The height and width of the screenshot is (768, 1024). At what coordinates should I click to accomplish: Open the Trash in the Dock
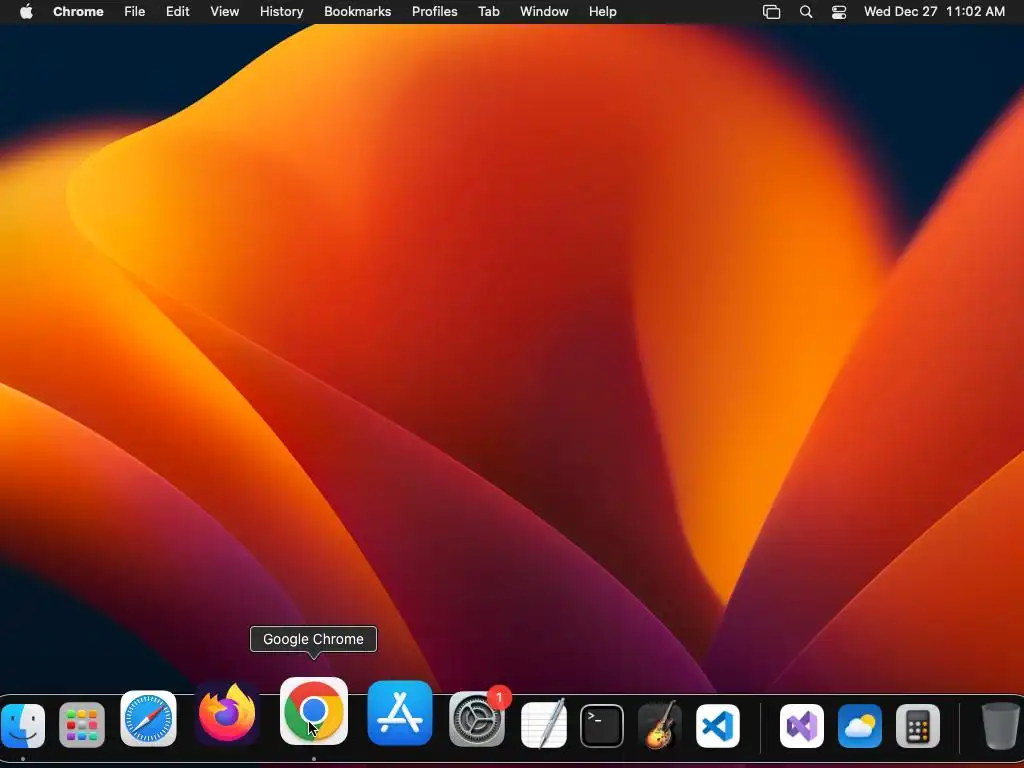coord(1000,726)
